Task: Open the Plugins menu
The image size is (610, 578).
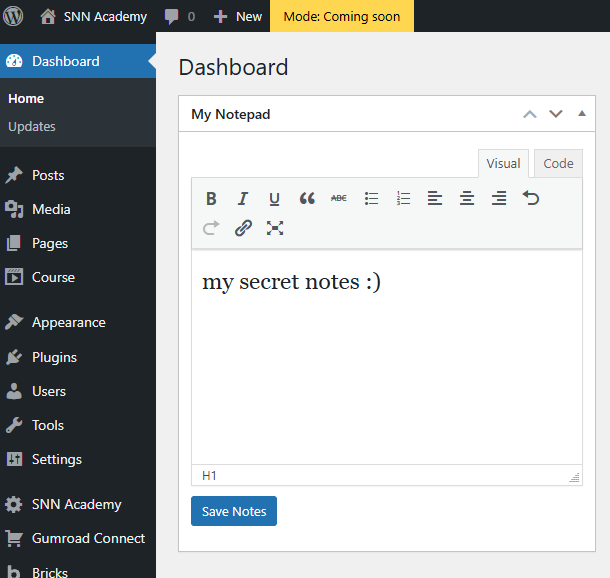Action: [x=54, y=357]
